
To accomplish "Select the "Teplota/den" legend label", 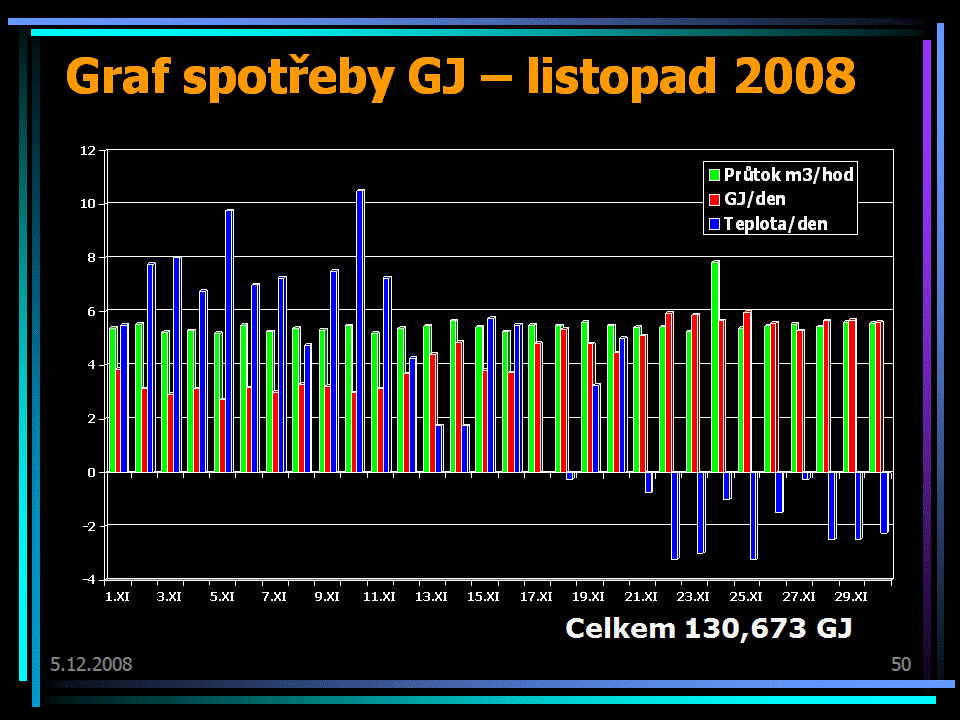I will pos(776,223).
